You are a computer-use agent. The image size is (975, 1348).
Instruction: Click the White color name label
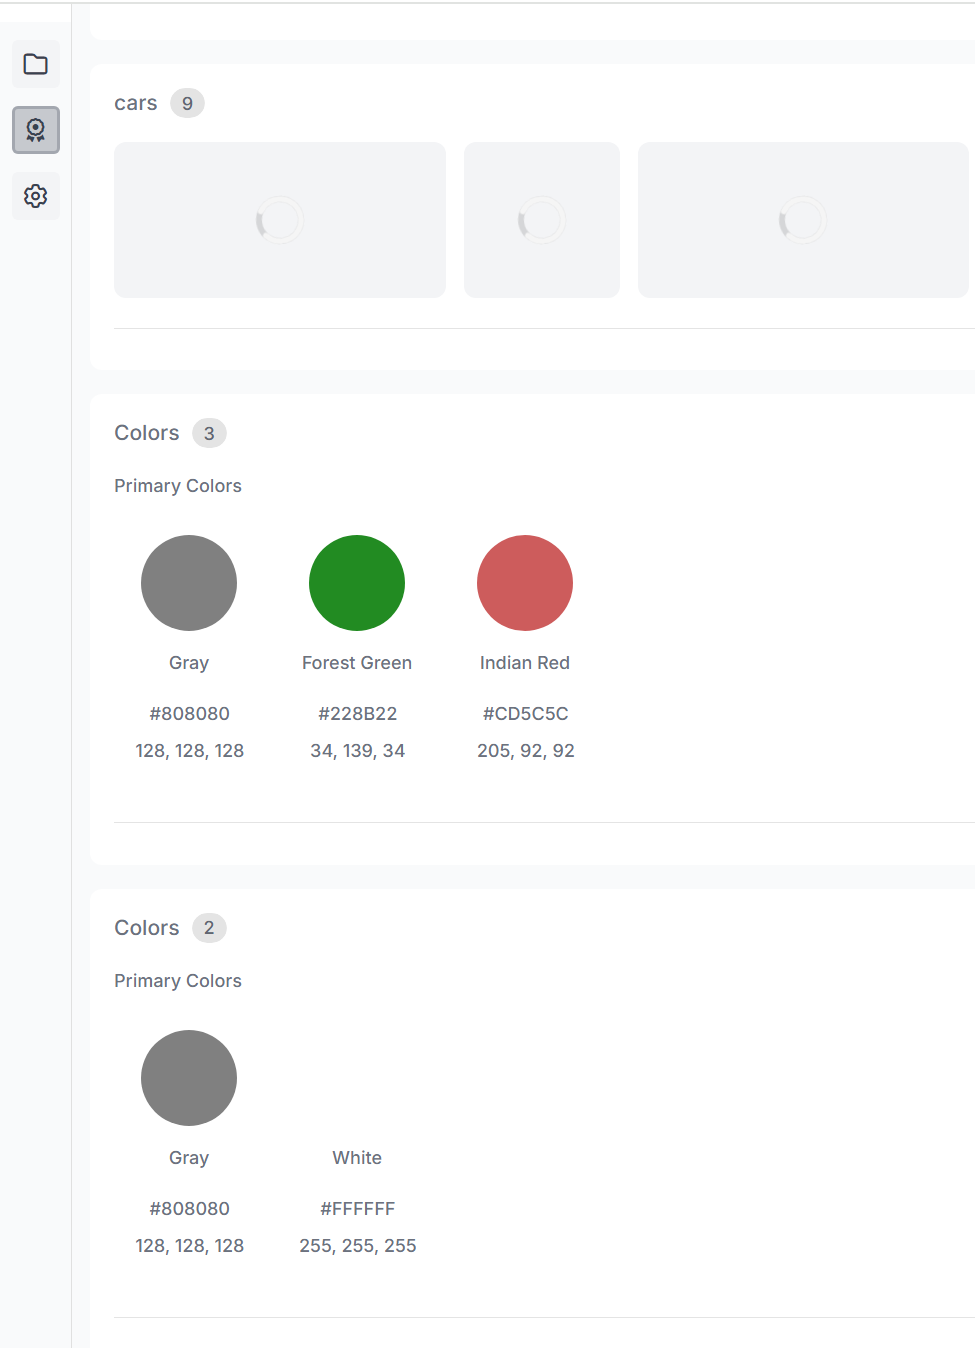point(357,1158)
